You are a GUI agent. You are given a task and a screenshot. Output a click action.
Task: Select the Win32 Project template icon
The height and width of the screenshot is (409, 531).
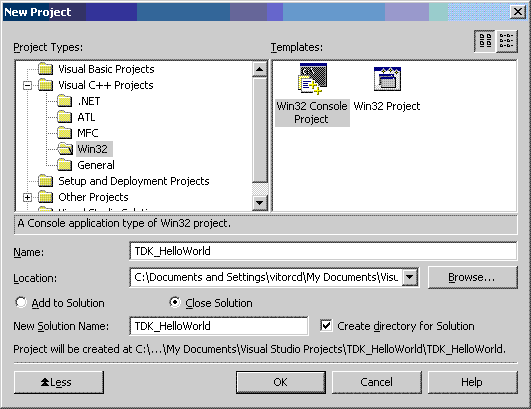(387, 79)
